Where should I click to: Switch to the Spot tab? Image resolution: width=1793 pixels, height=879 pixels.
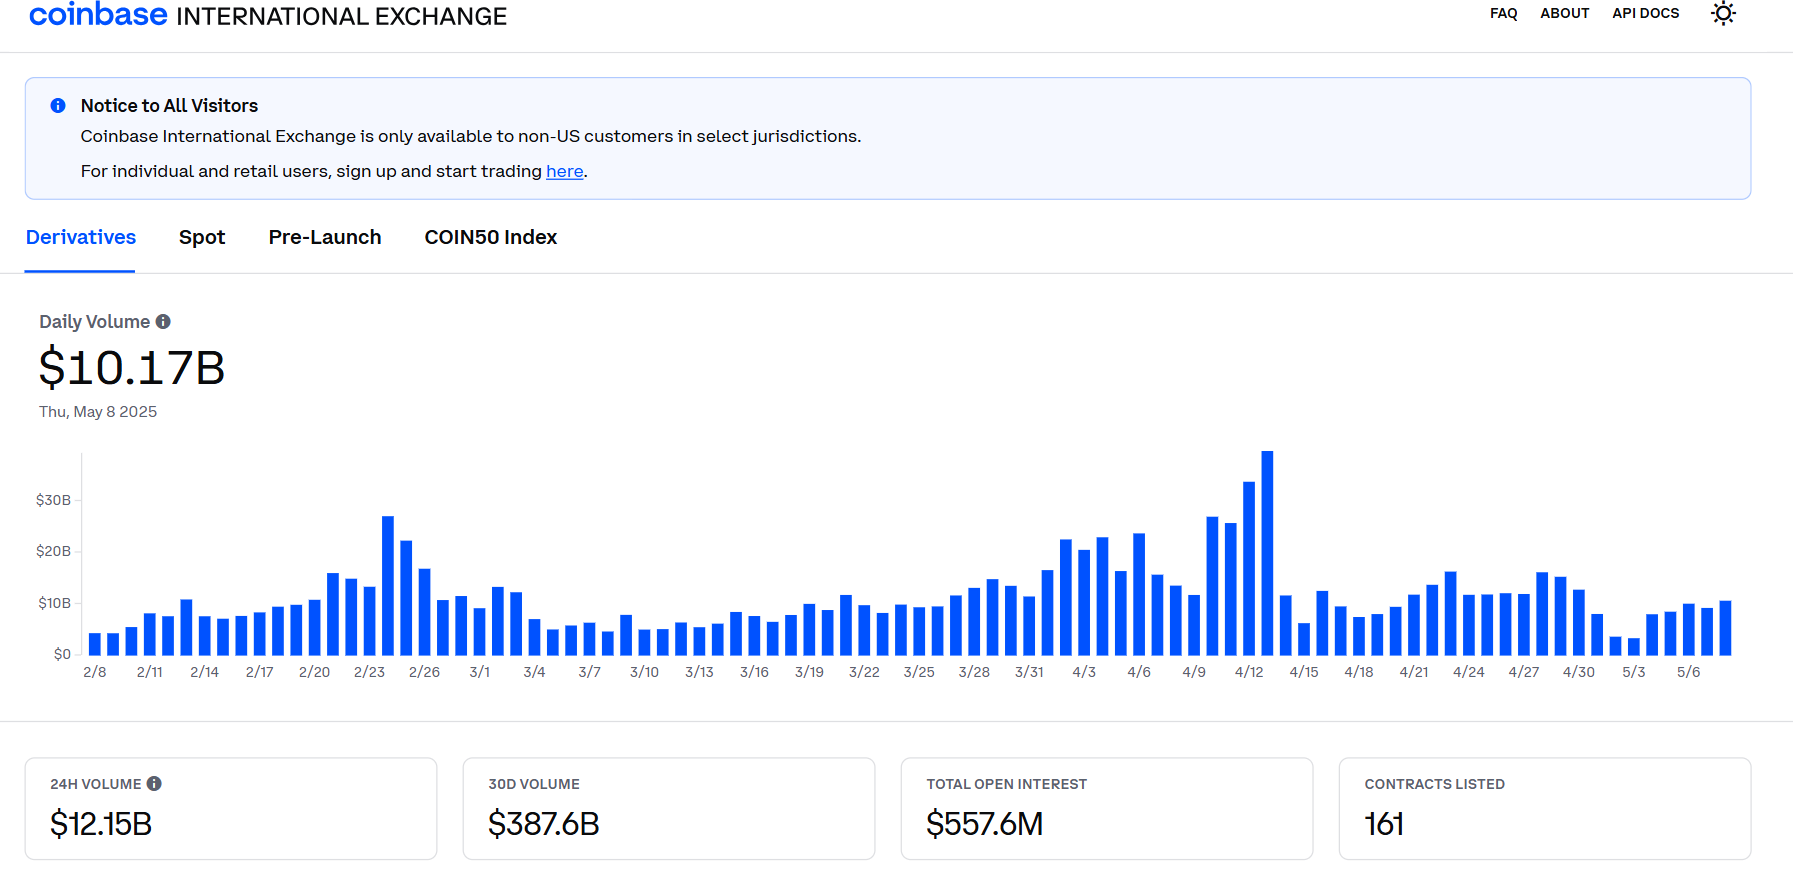(202, 238)
